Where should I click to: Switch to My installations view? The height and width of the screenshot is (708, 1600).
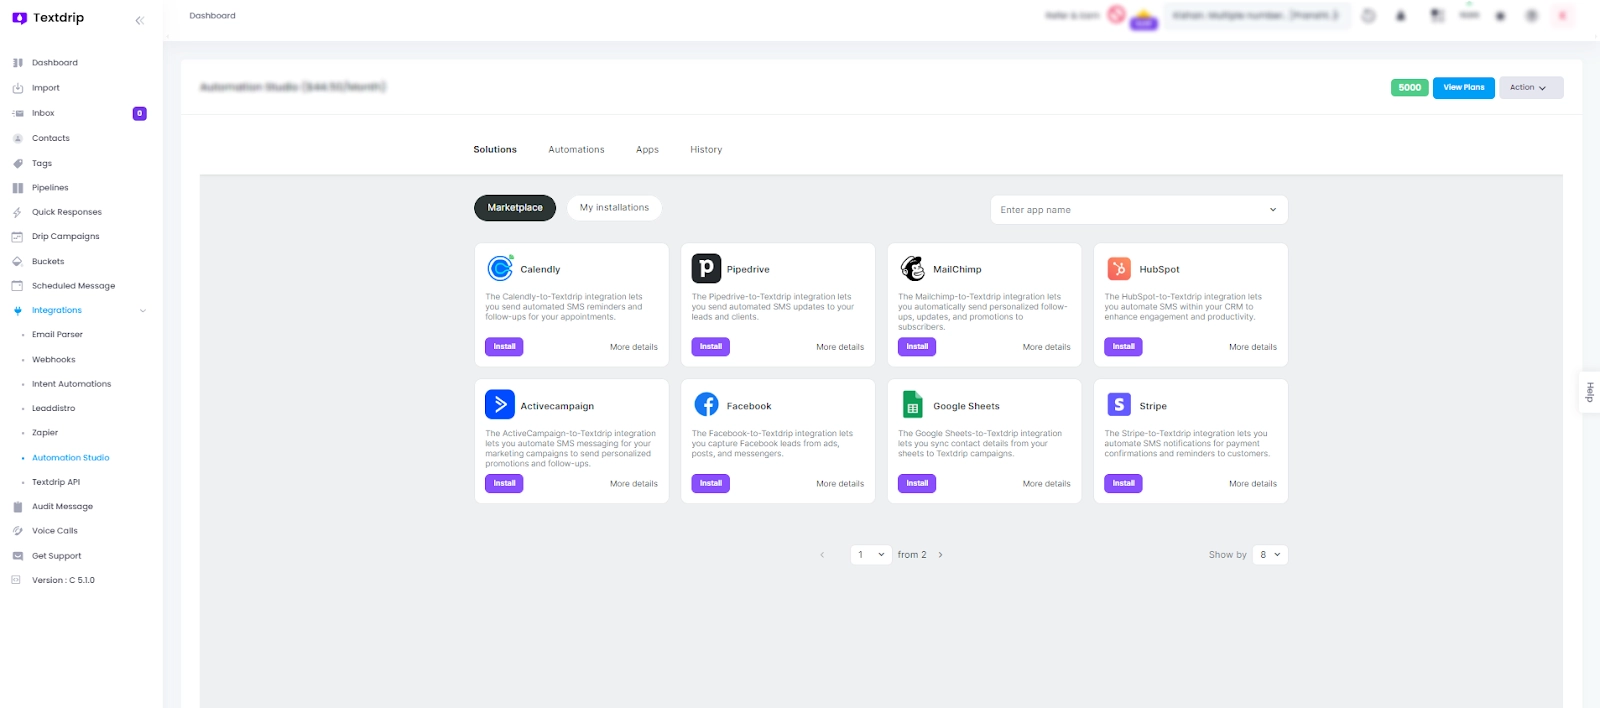coord(614,208)
